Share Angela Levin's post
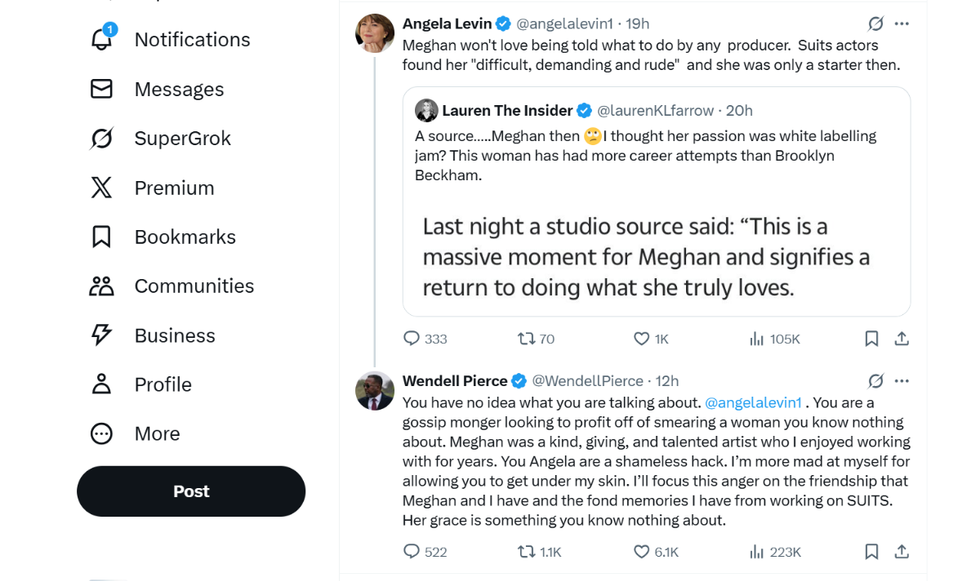The width and height of the screenshot is (980, 581). tap(902, 339)
